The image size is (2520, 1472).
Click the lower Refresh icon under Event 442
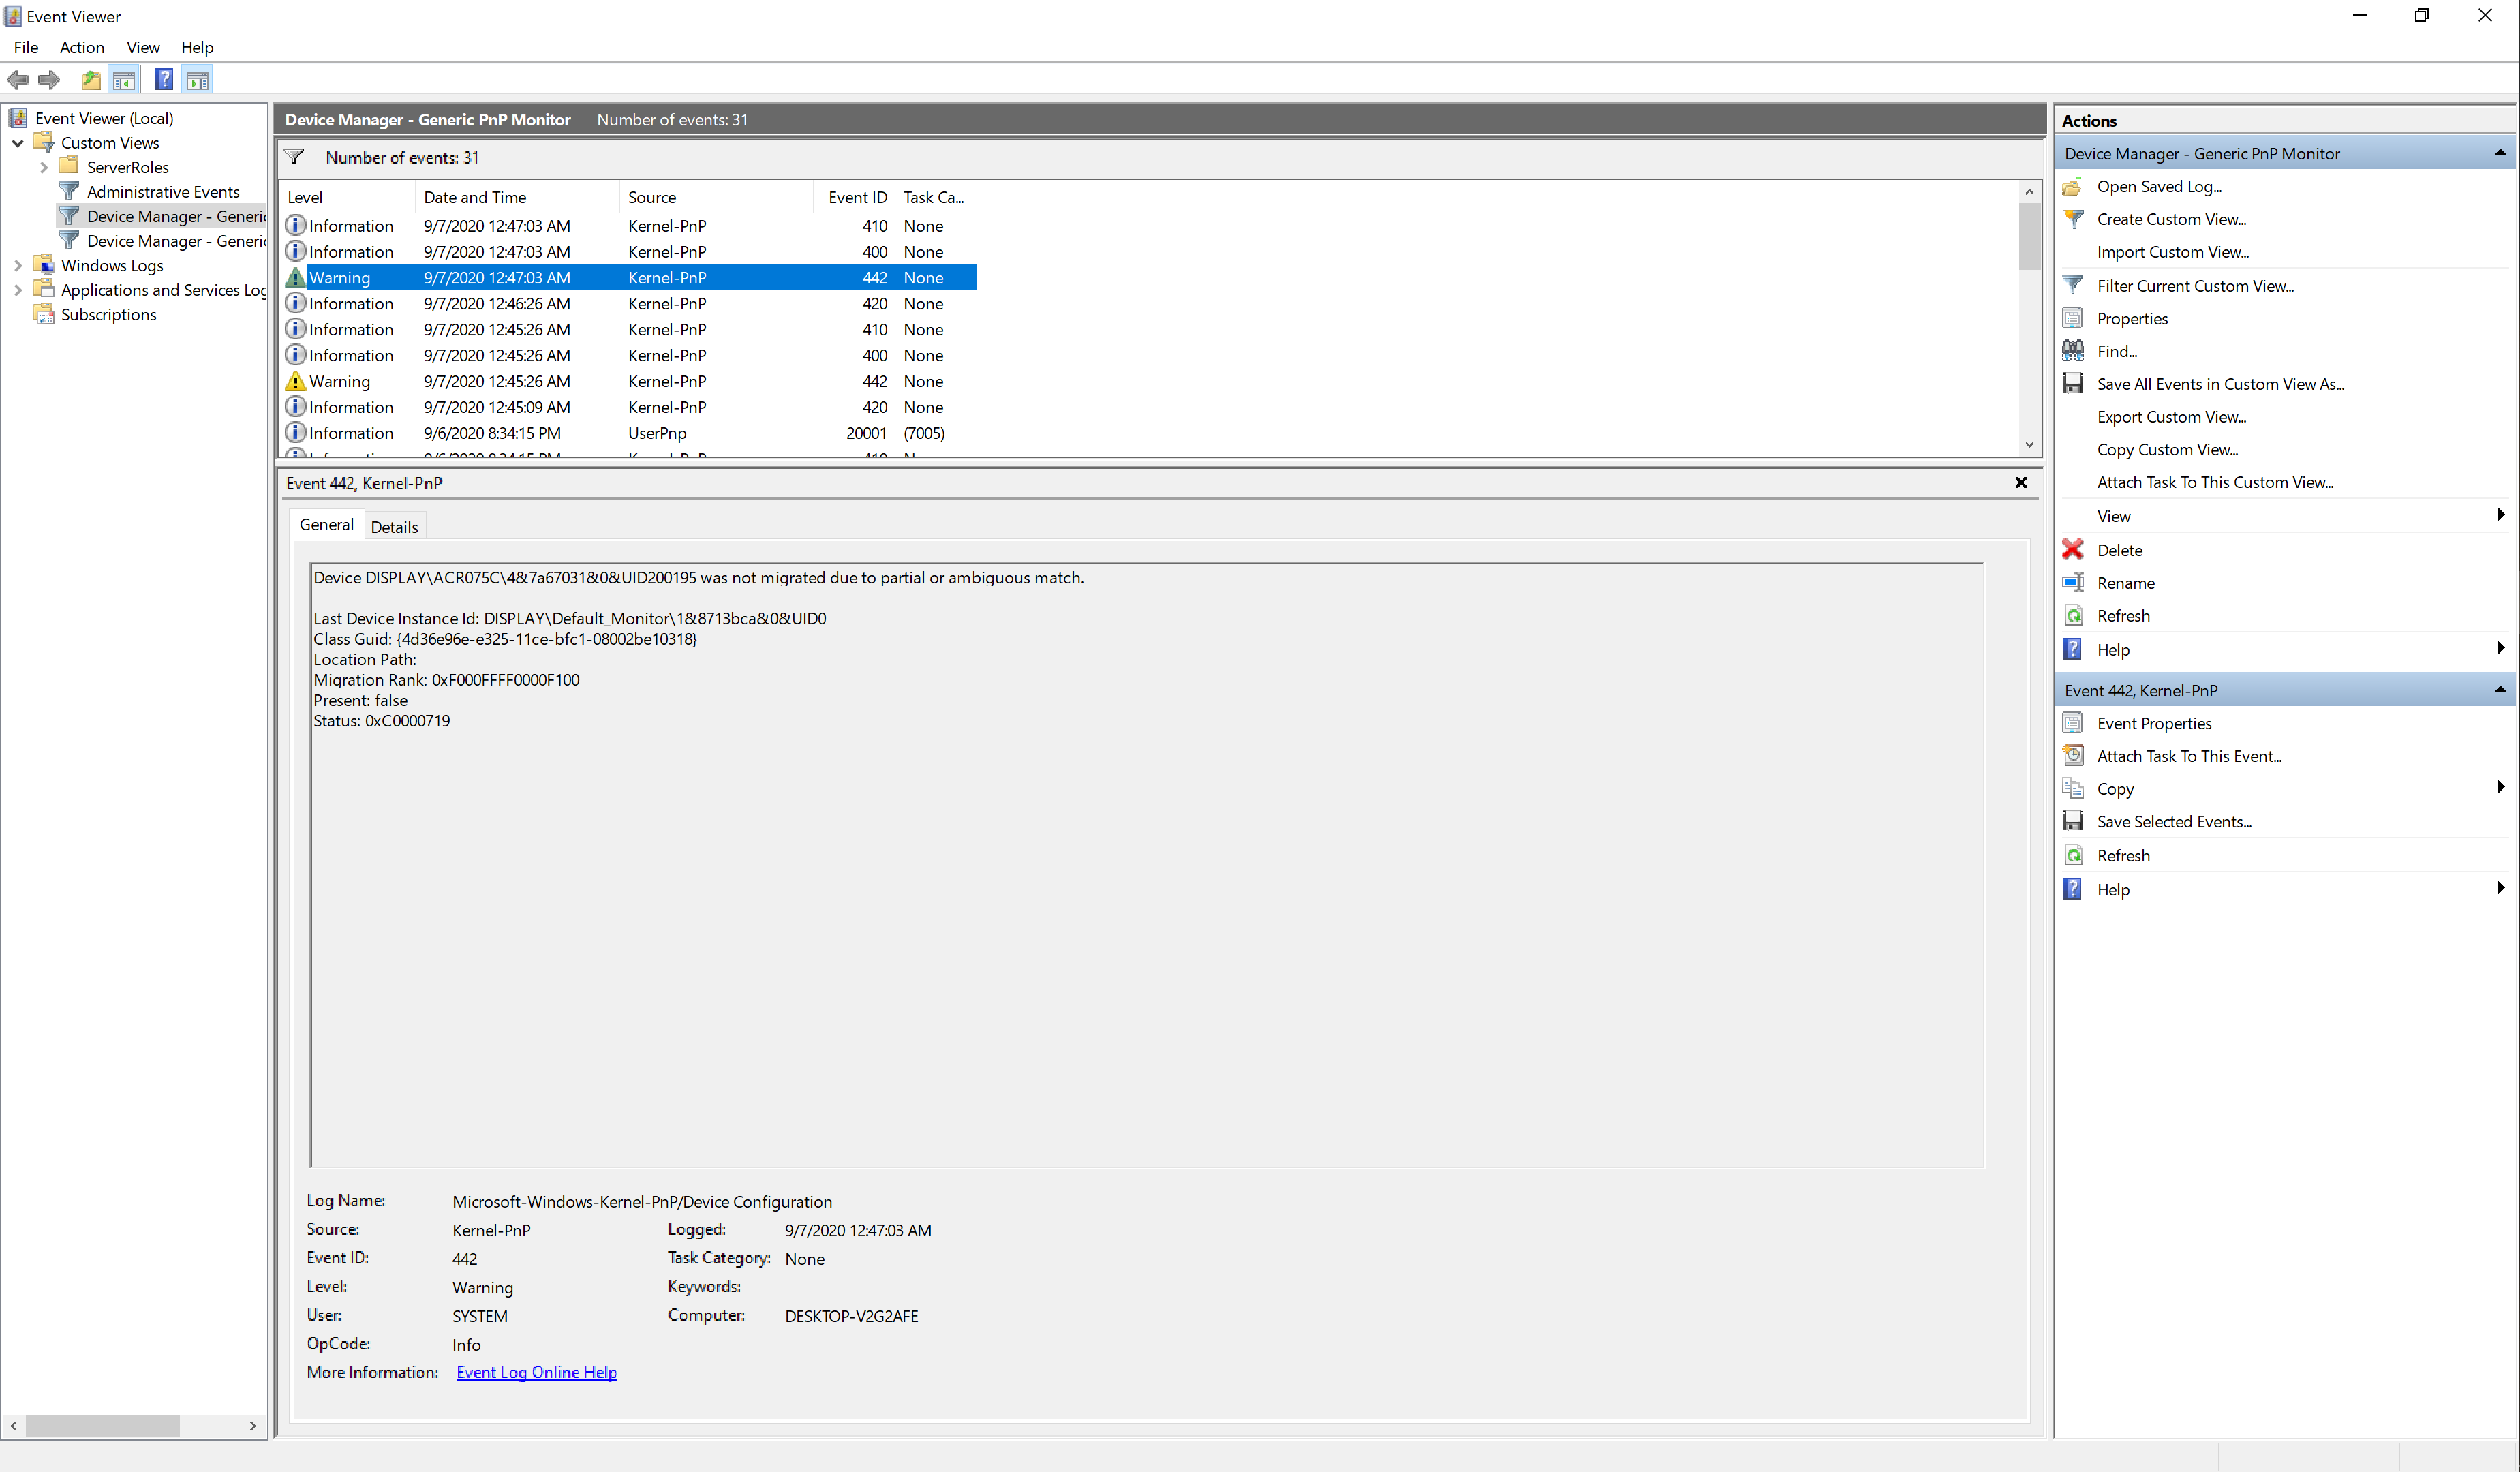coord(2073,856)
